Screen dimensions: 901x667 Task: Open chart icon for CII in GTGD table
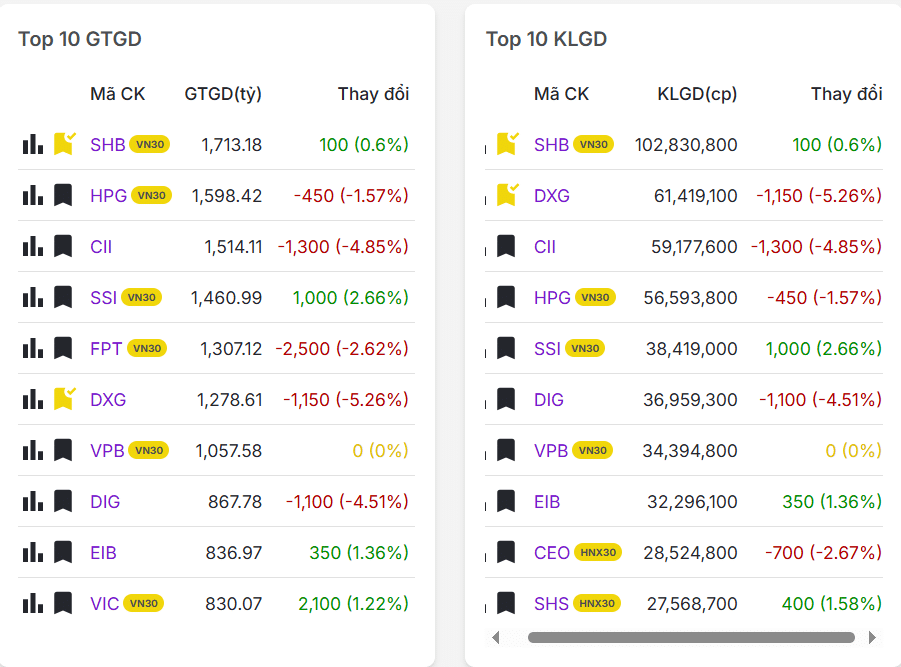pyautogui.click(x=32, y=246)
